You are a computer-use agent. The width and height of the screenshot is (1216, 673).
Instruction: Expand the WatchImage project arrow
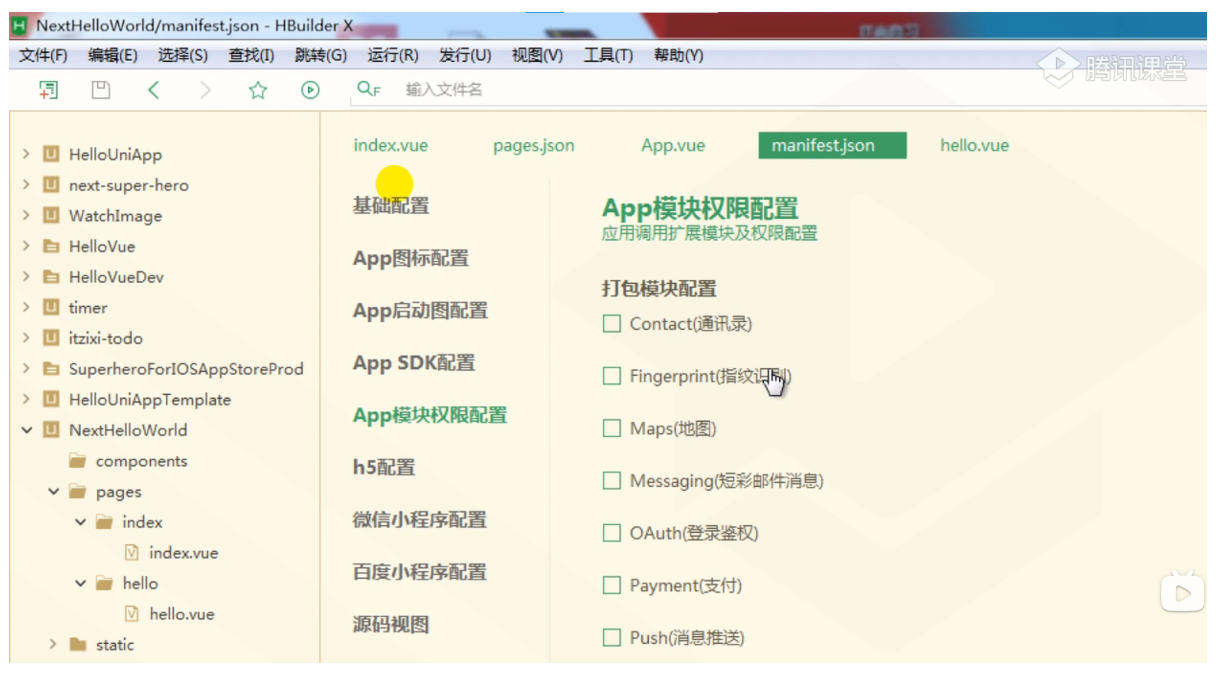point(26,216)
